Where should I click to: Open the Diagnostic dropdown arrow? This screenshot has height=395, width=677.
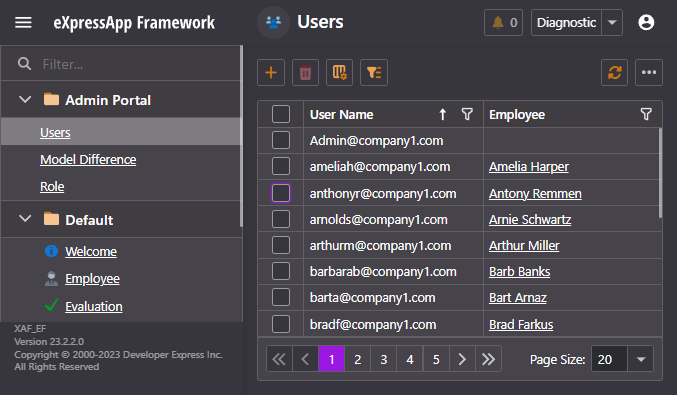click(612, 22)
